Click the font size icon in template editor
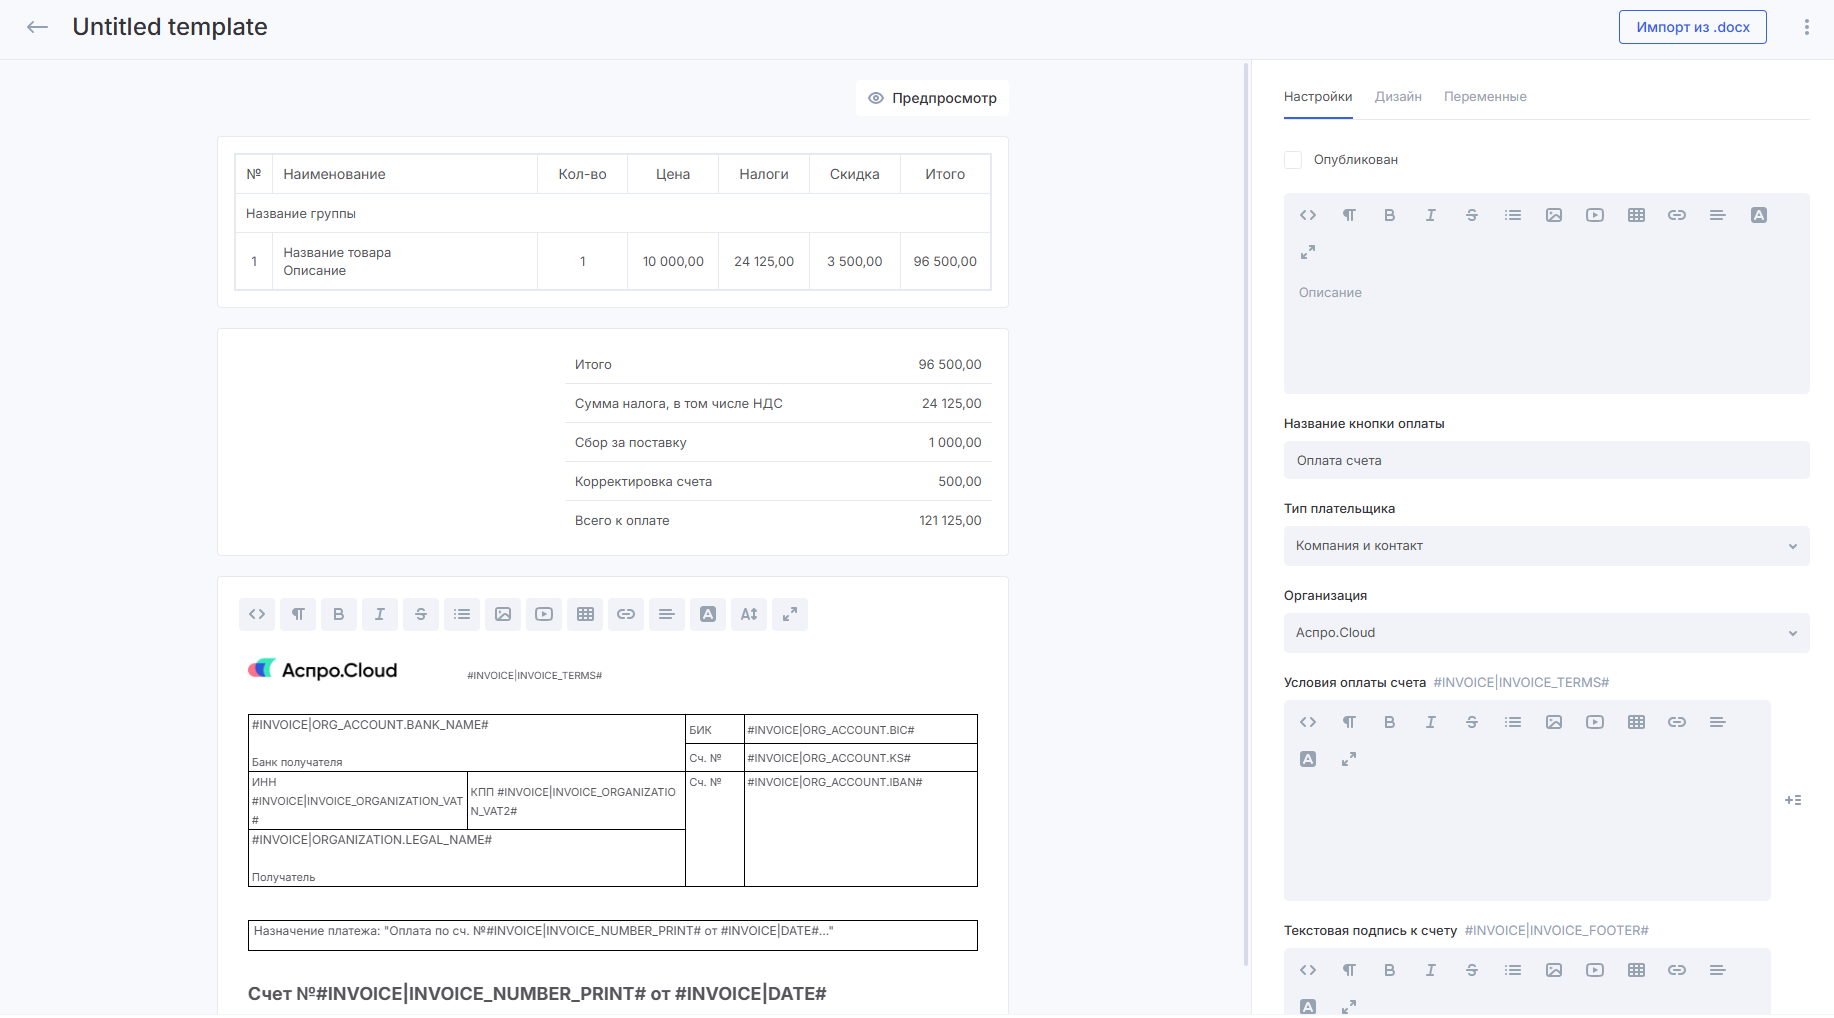 [x=749, y=614]
